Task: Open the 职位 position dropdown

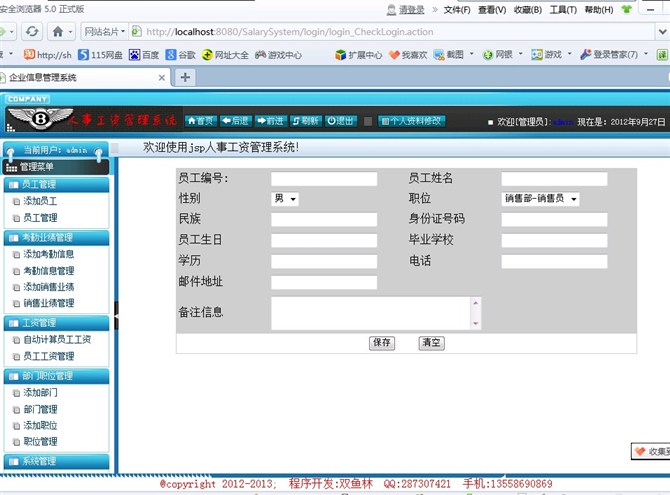Action: [540, 199]
